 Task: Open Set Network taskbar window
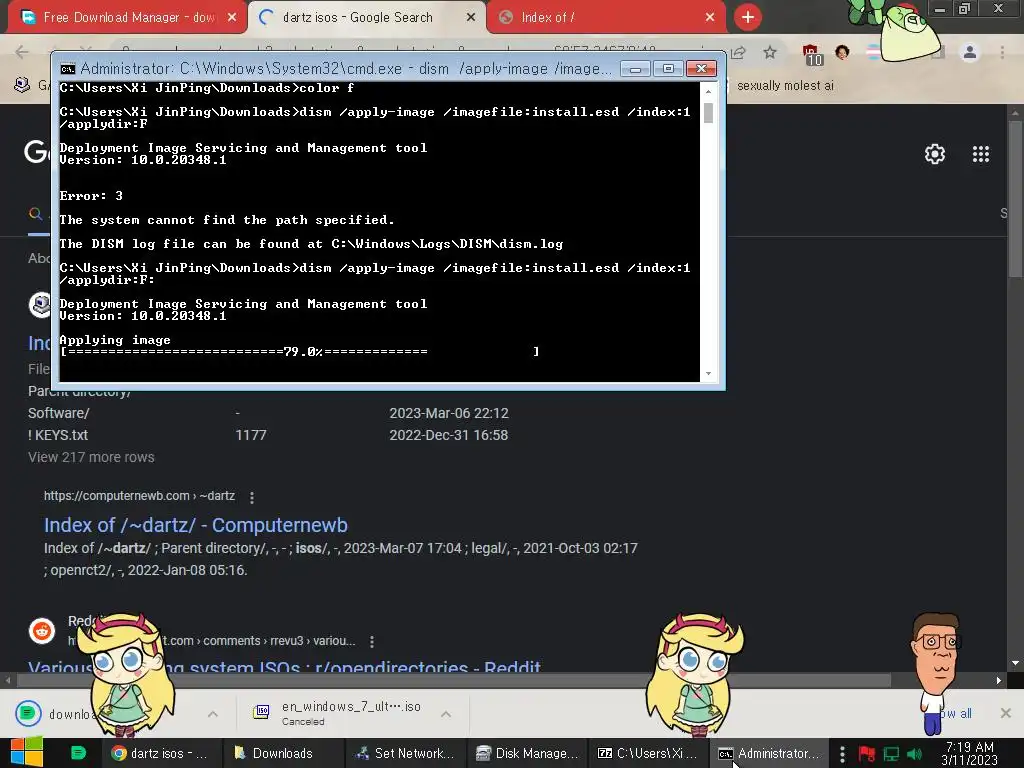[x=405, y=754]
